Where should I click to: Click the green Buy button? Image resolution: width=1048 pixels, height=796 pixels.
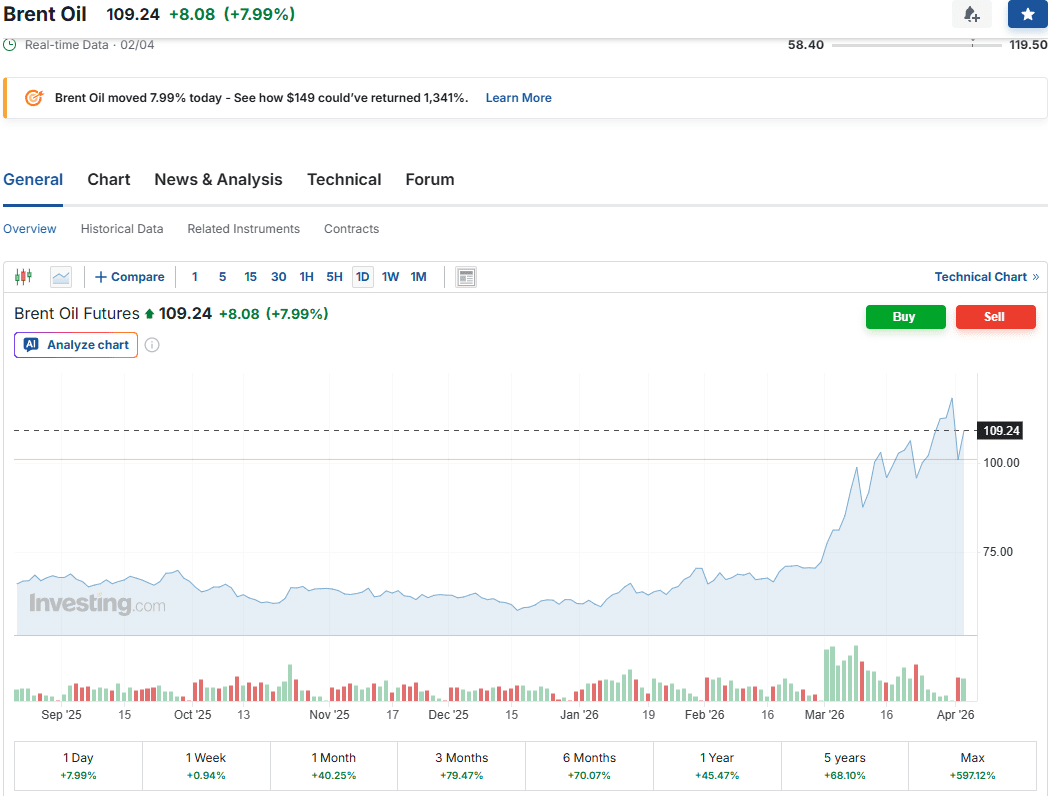point(905,317)
